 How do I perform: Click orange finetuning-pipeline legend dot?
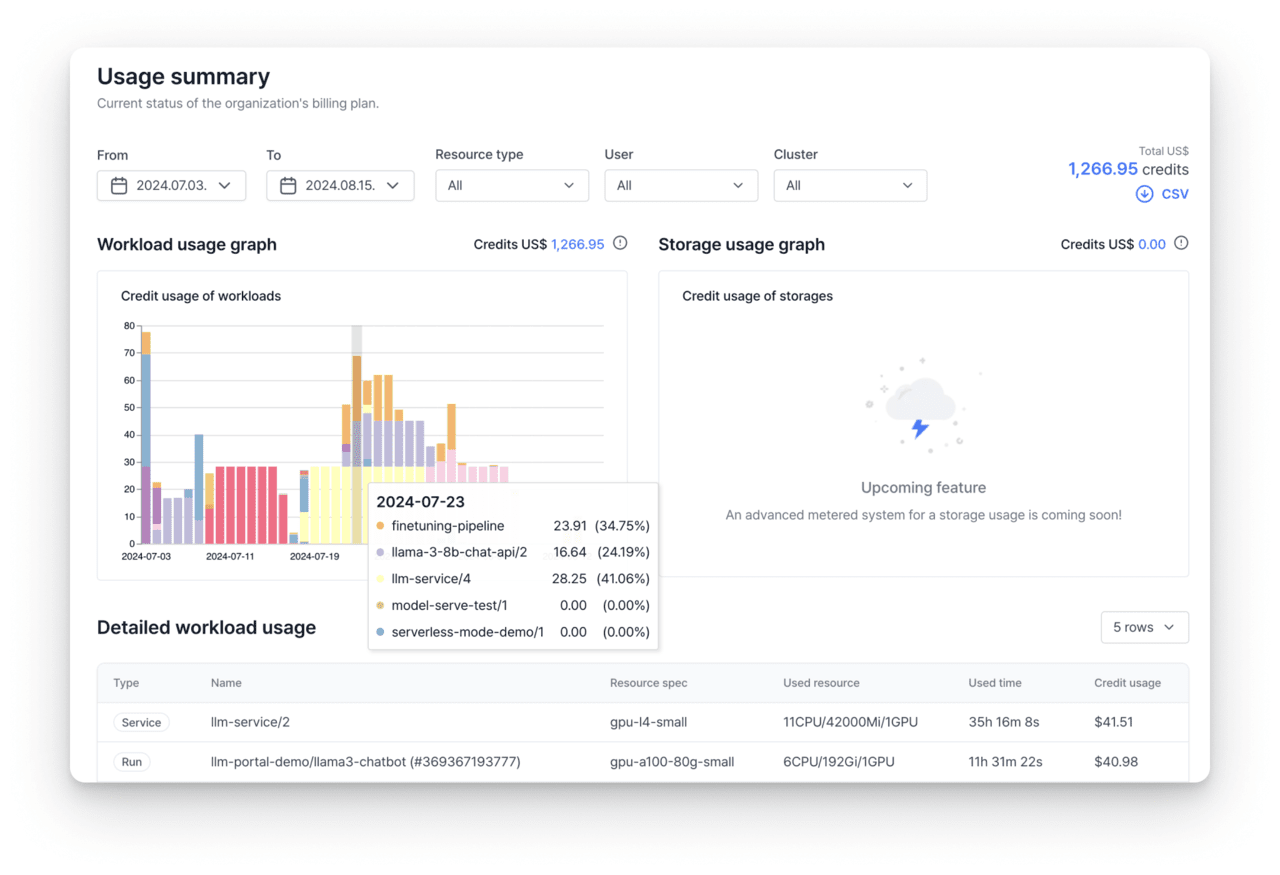click(x=380, y=526)
